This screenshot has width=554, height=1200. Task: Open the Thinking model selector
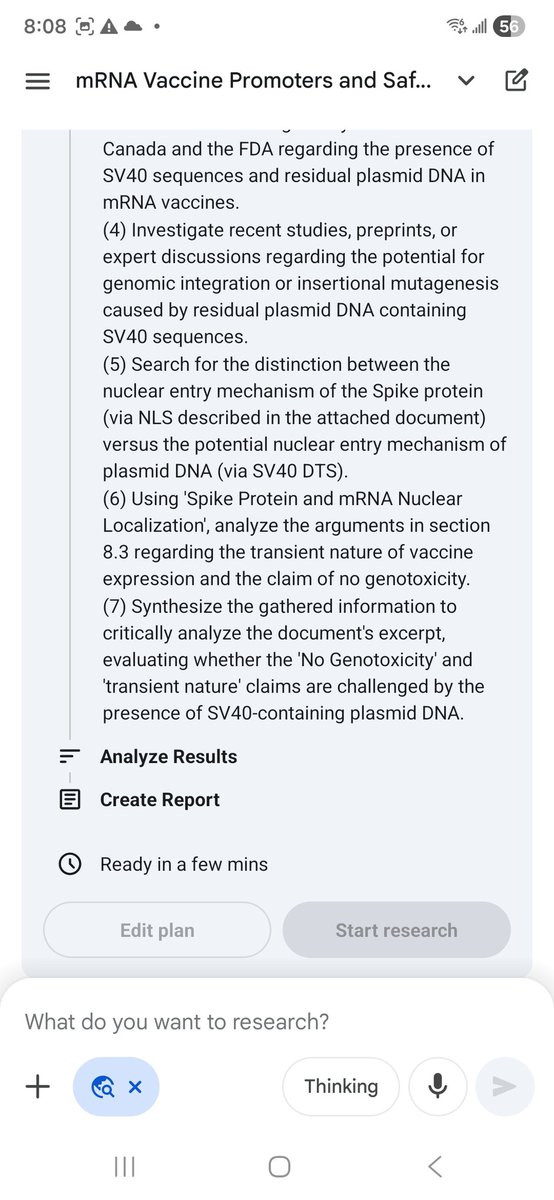click(x=341, y=1086)
